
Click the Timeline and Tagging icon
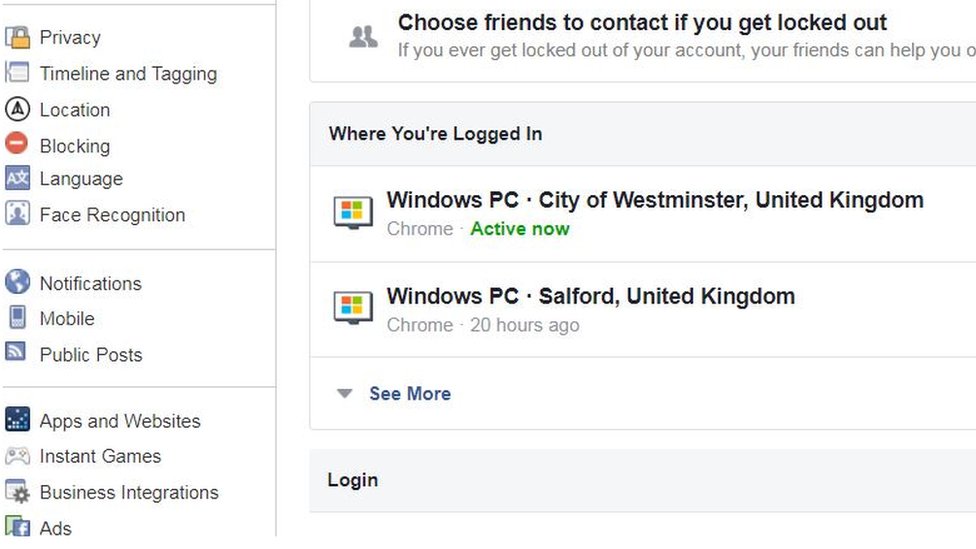click(x=17, y=73)
